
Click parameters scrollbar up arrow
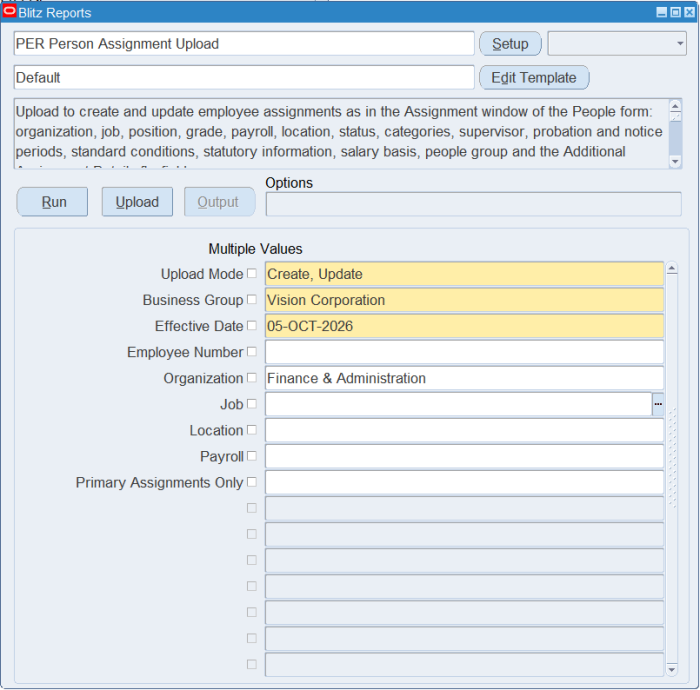coord(671,268)
